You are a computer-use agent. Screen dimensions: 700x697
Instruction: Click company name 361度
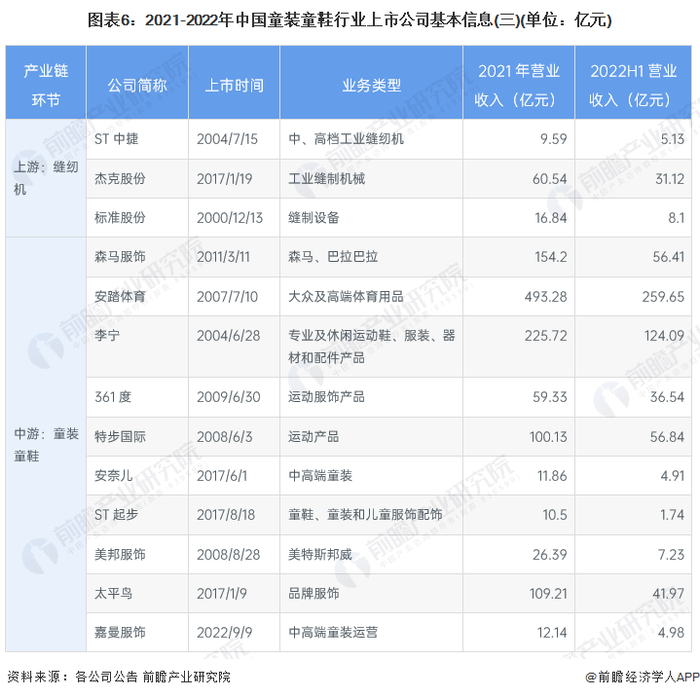point(113,396)
